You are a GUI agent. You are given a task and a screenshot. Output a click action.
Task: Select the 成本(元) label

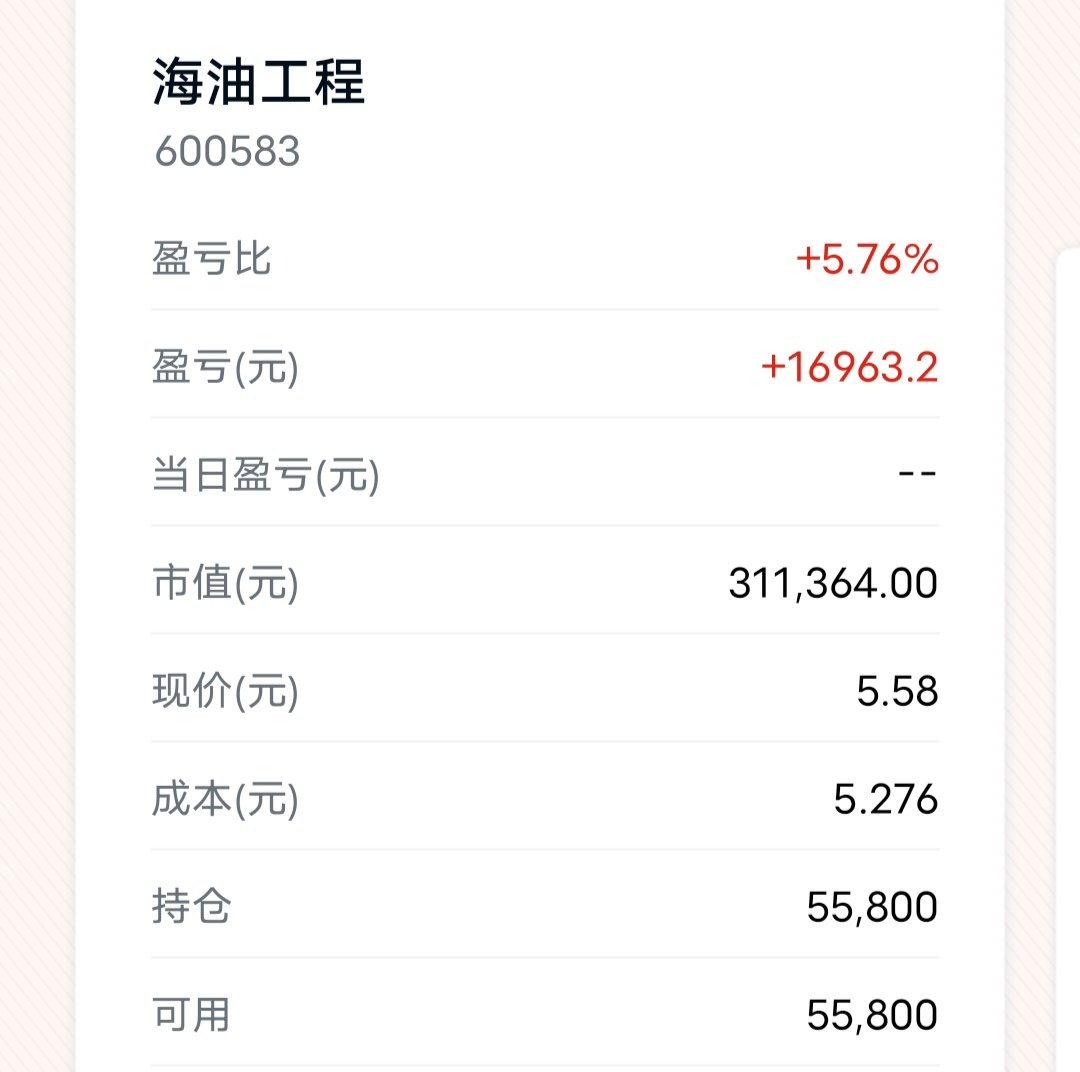click(x=225, y=800)
